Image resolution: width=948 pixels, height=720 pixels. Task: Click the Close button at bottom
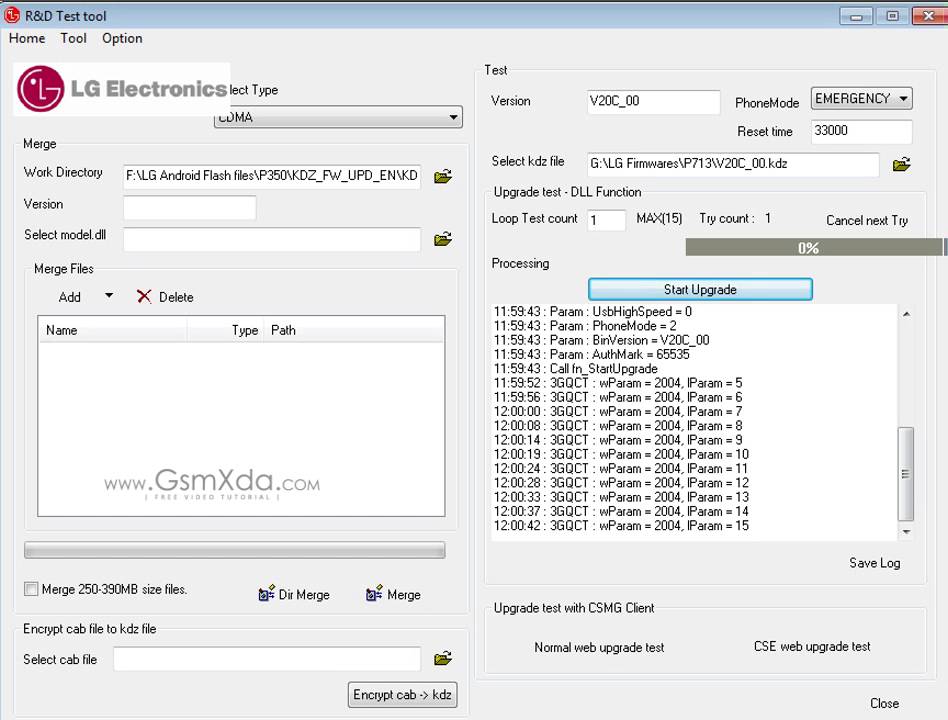(x=885, y=703)
